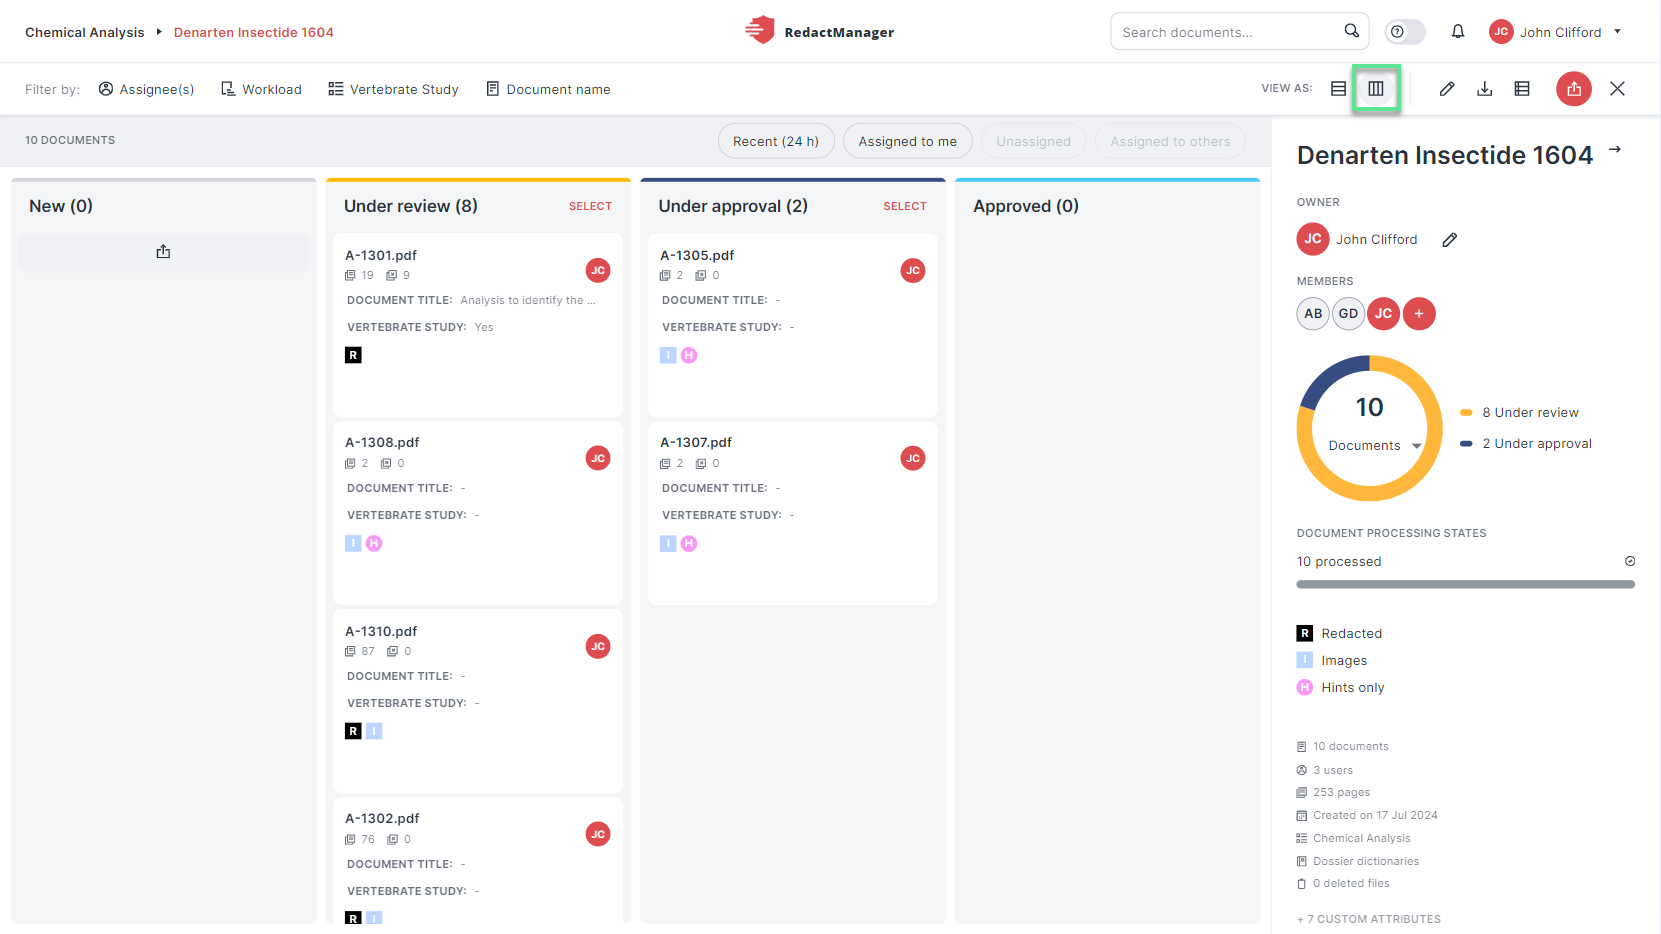
Task: Click the download dossier icon
Action: click(1485, 89)
